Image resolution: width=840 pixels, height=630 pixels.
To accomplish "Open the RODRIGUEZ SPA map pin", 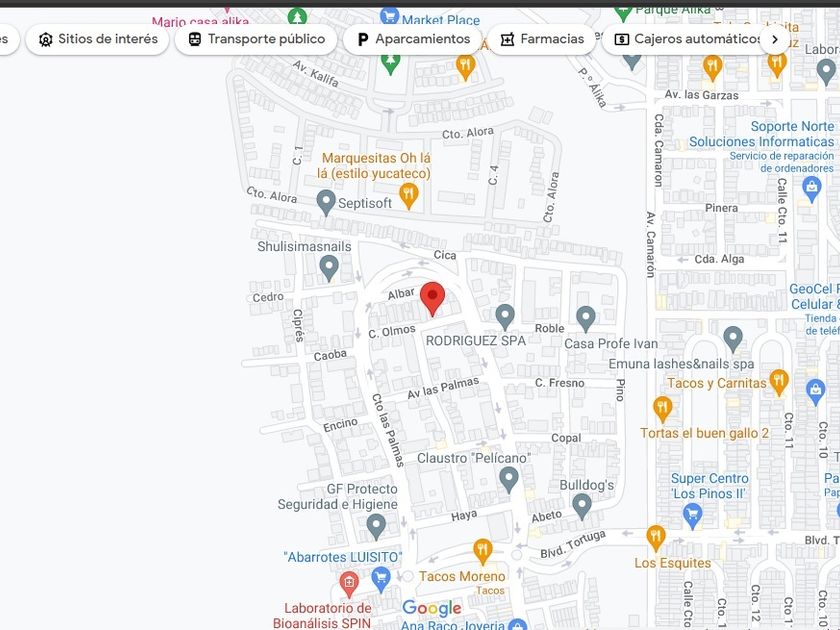I will 505,317.
